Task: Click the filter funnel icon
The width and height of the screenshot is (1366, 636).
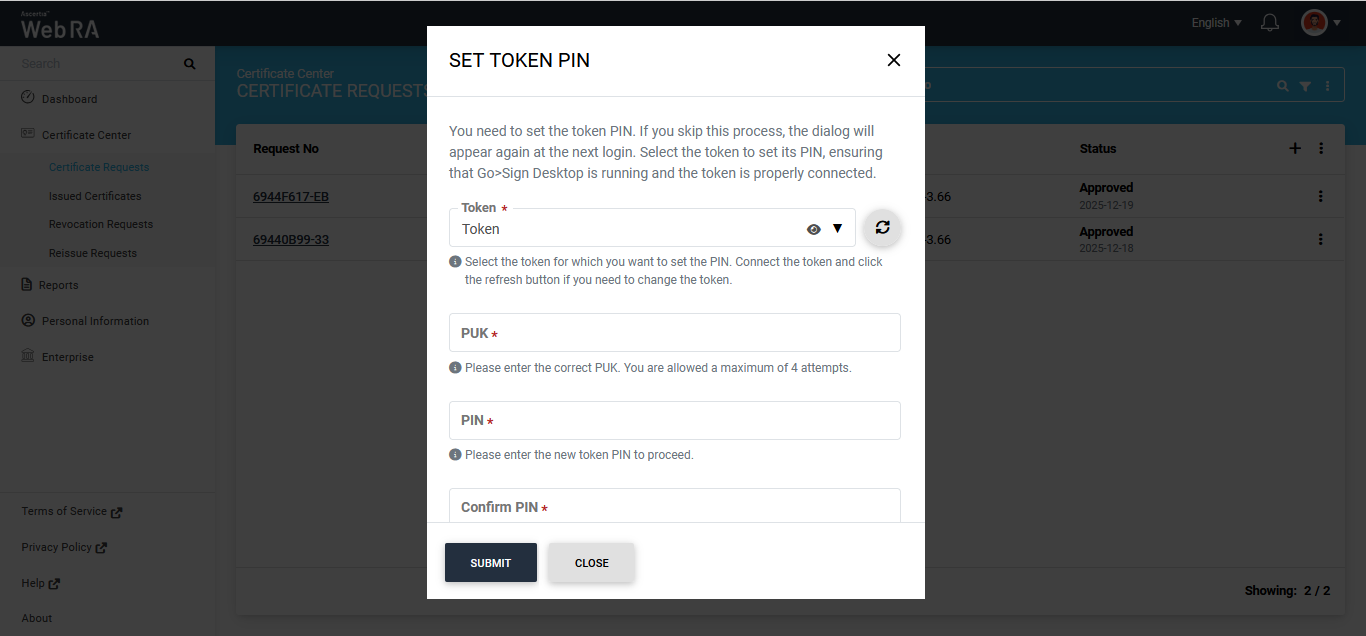Action: pos(1305,87)
